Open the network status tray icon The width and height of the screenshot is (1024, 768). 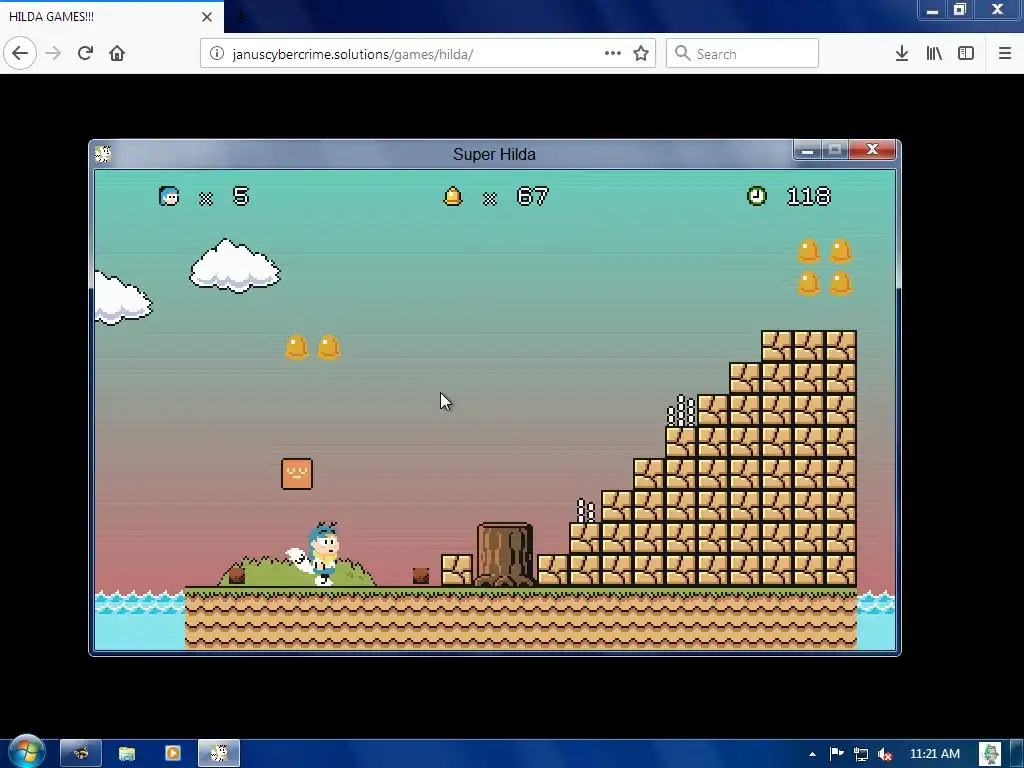click(x=861, y=754)
